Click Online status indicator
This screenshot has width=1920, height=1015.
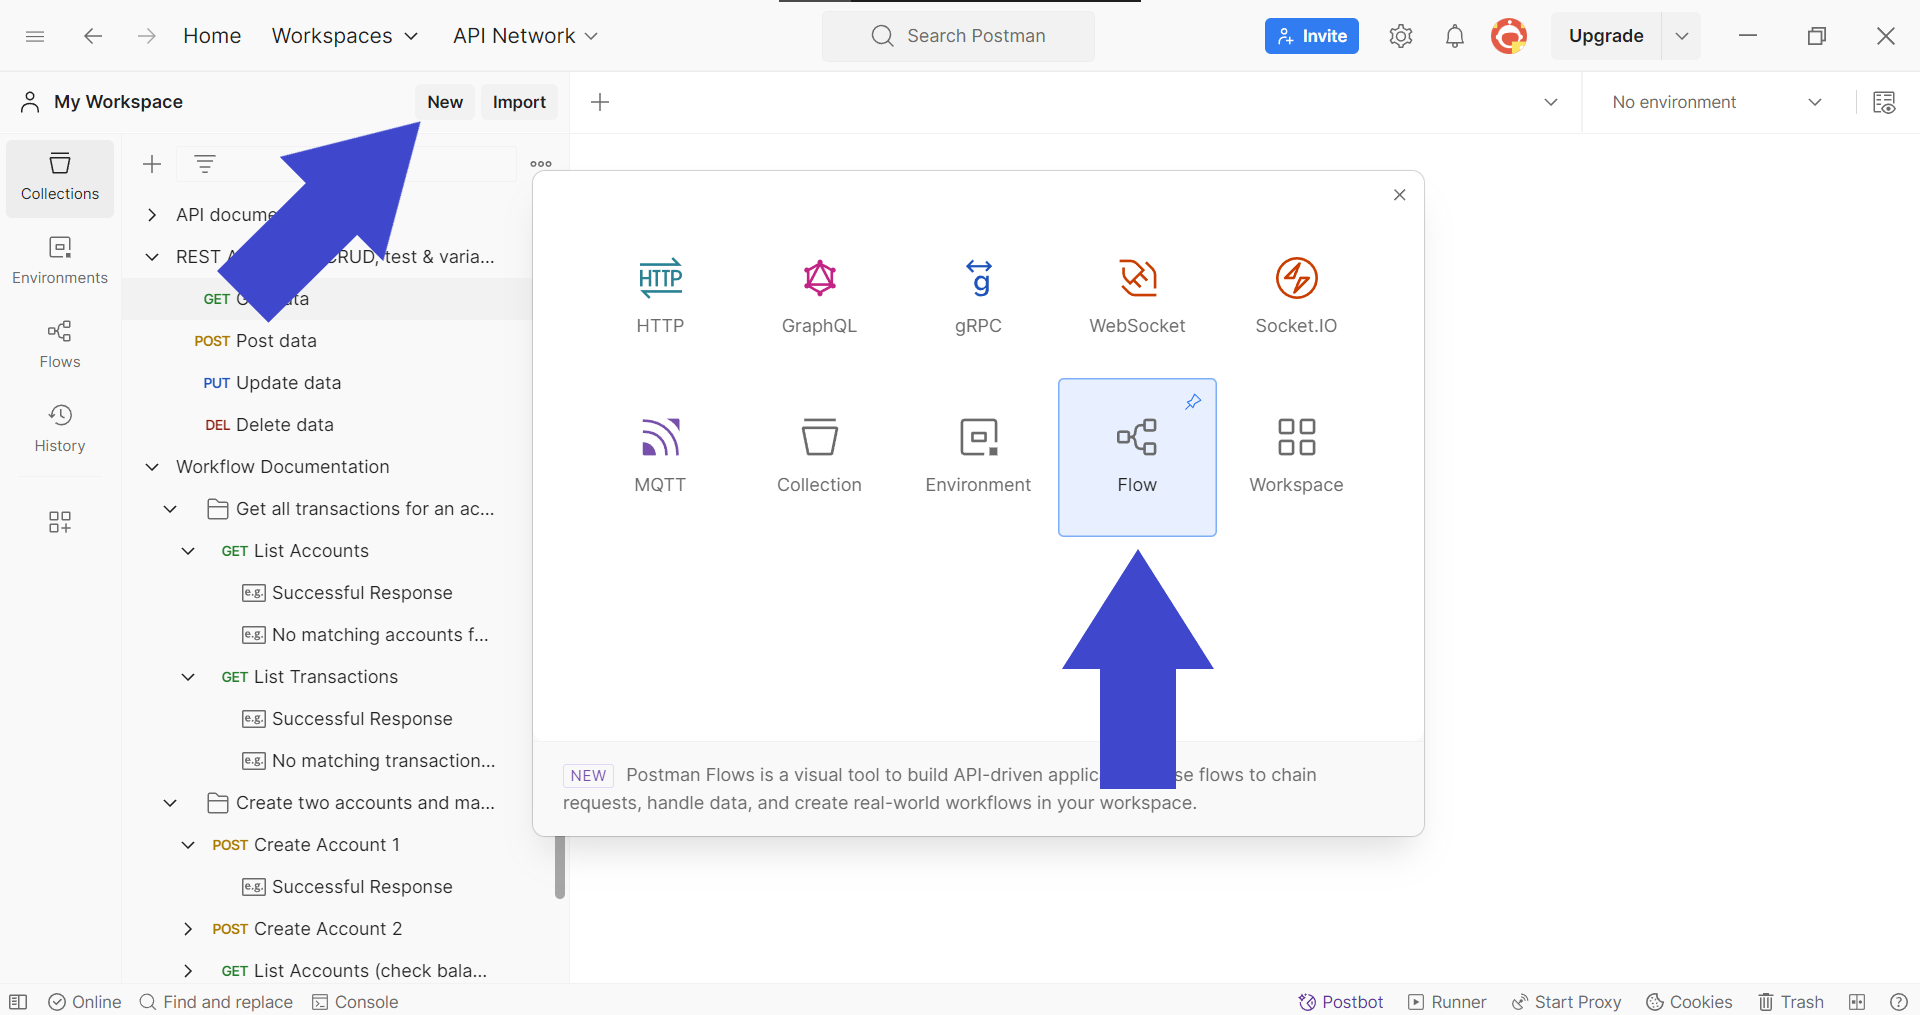(85, 1002)
